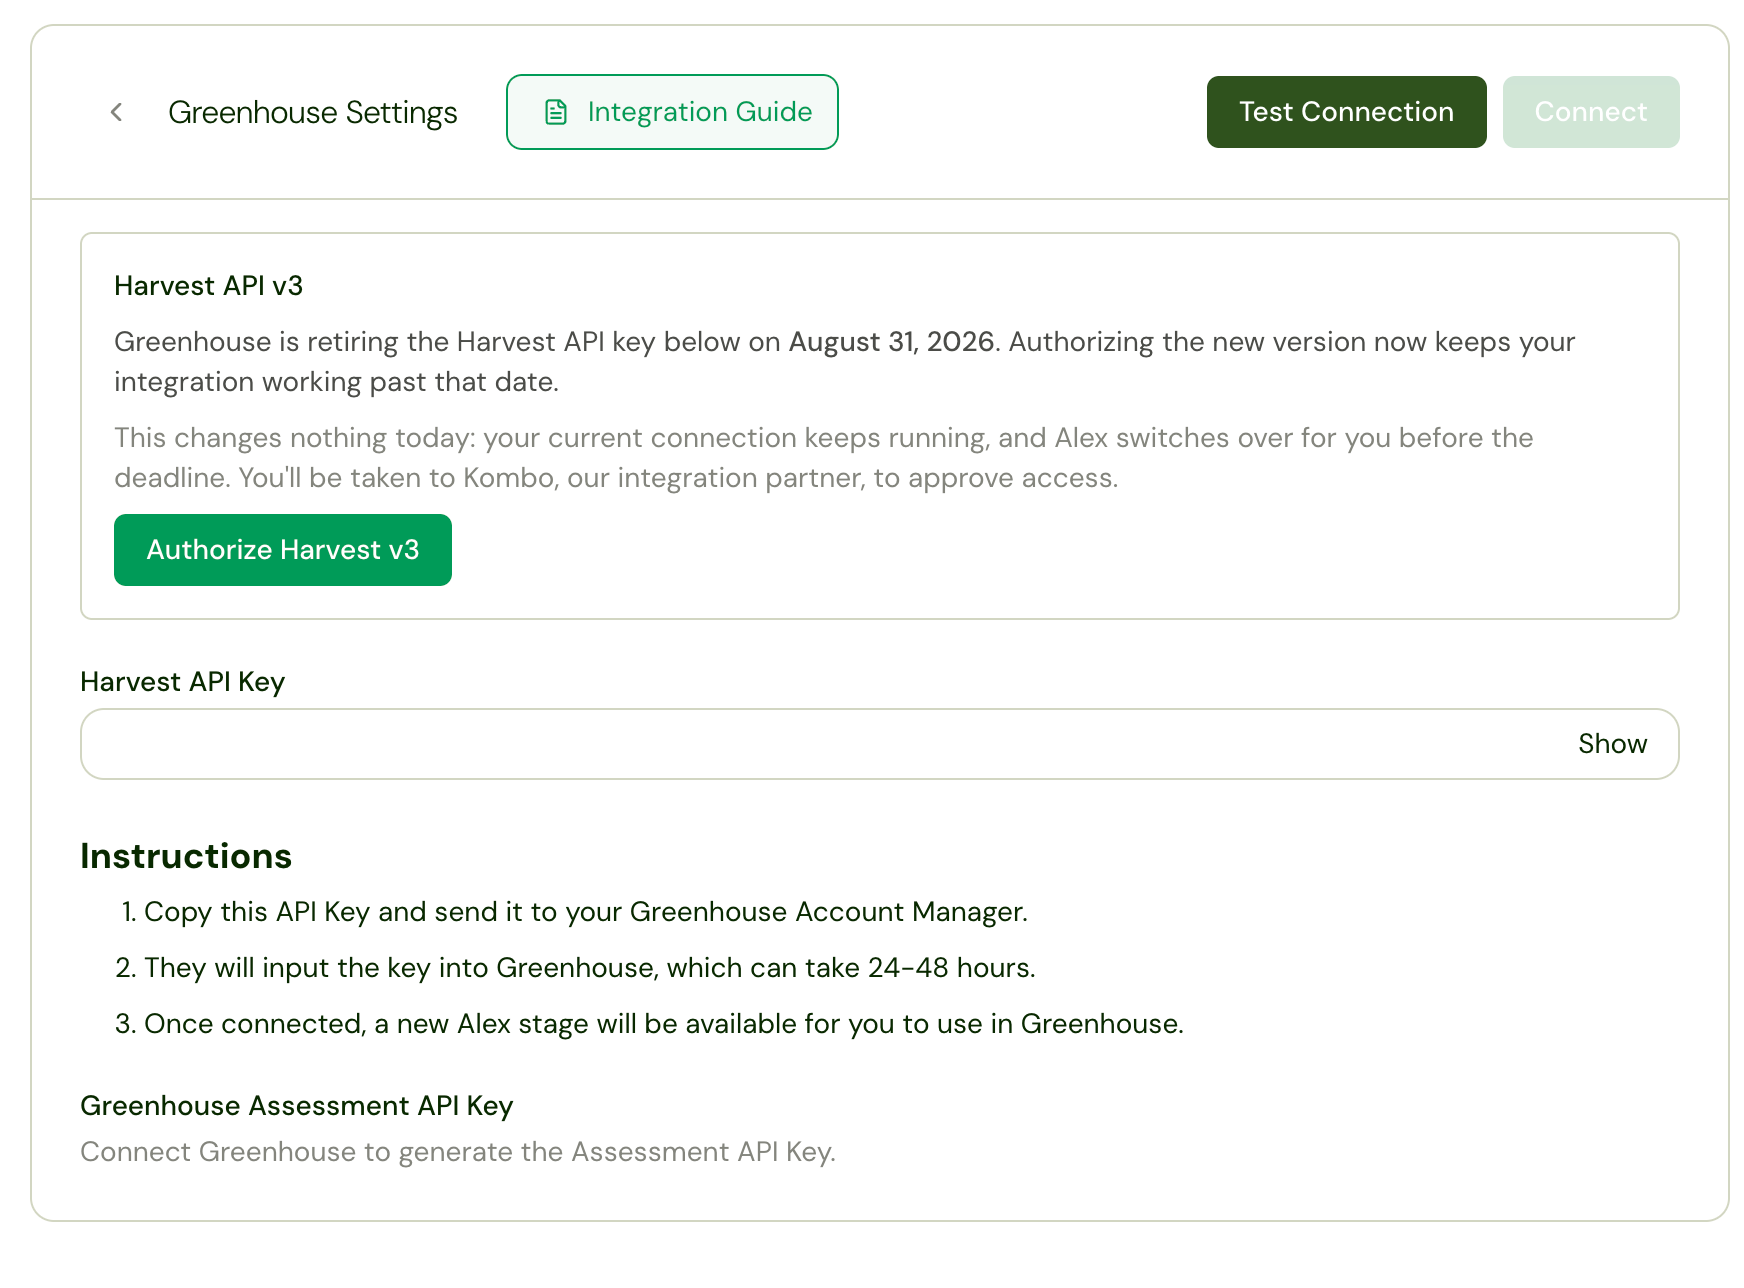Click the Connect button

click(1591, 112)
